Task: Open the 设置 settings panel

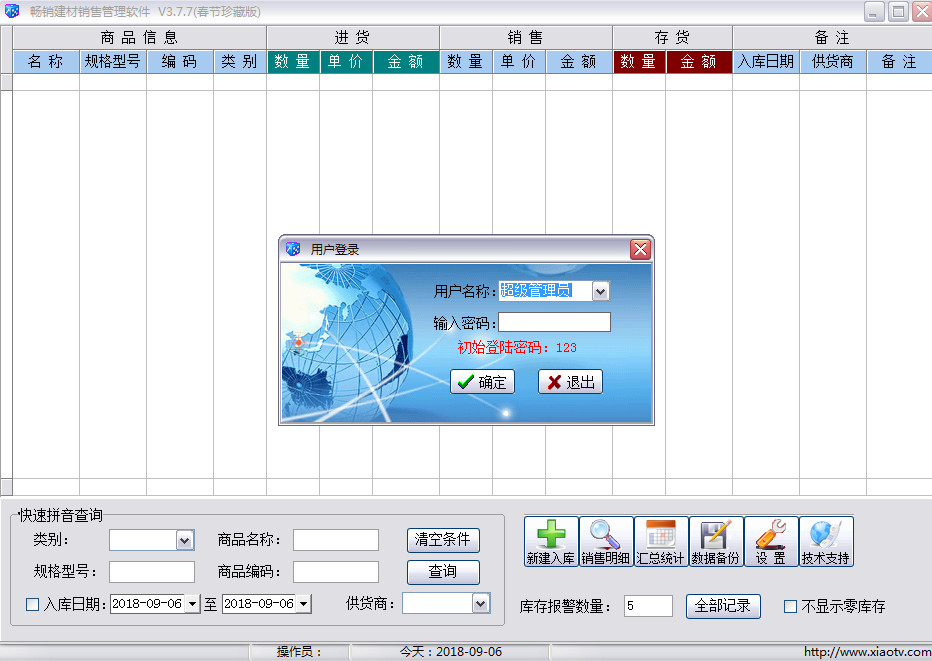Action: coord(771,540)
